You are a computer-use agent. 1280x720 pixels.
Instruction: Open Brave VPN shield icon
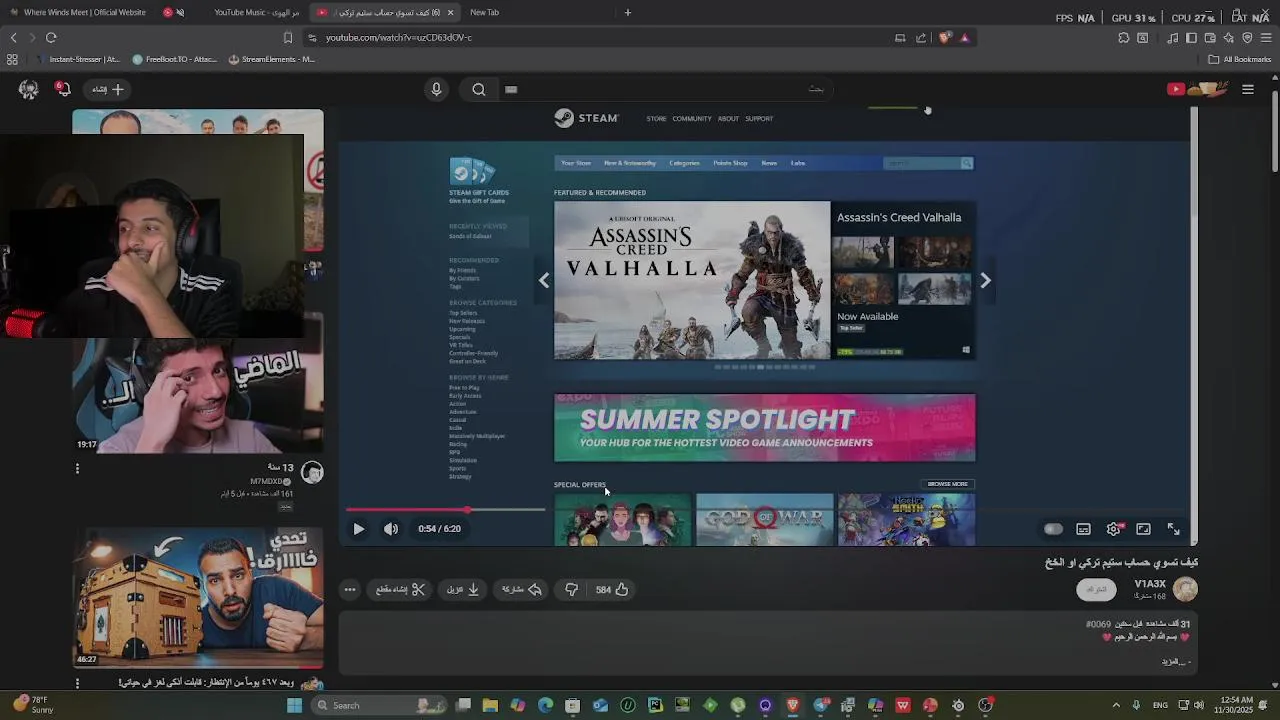(x=1247, y=38)
